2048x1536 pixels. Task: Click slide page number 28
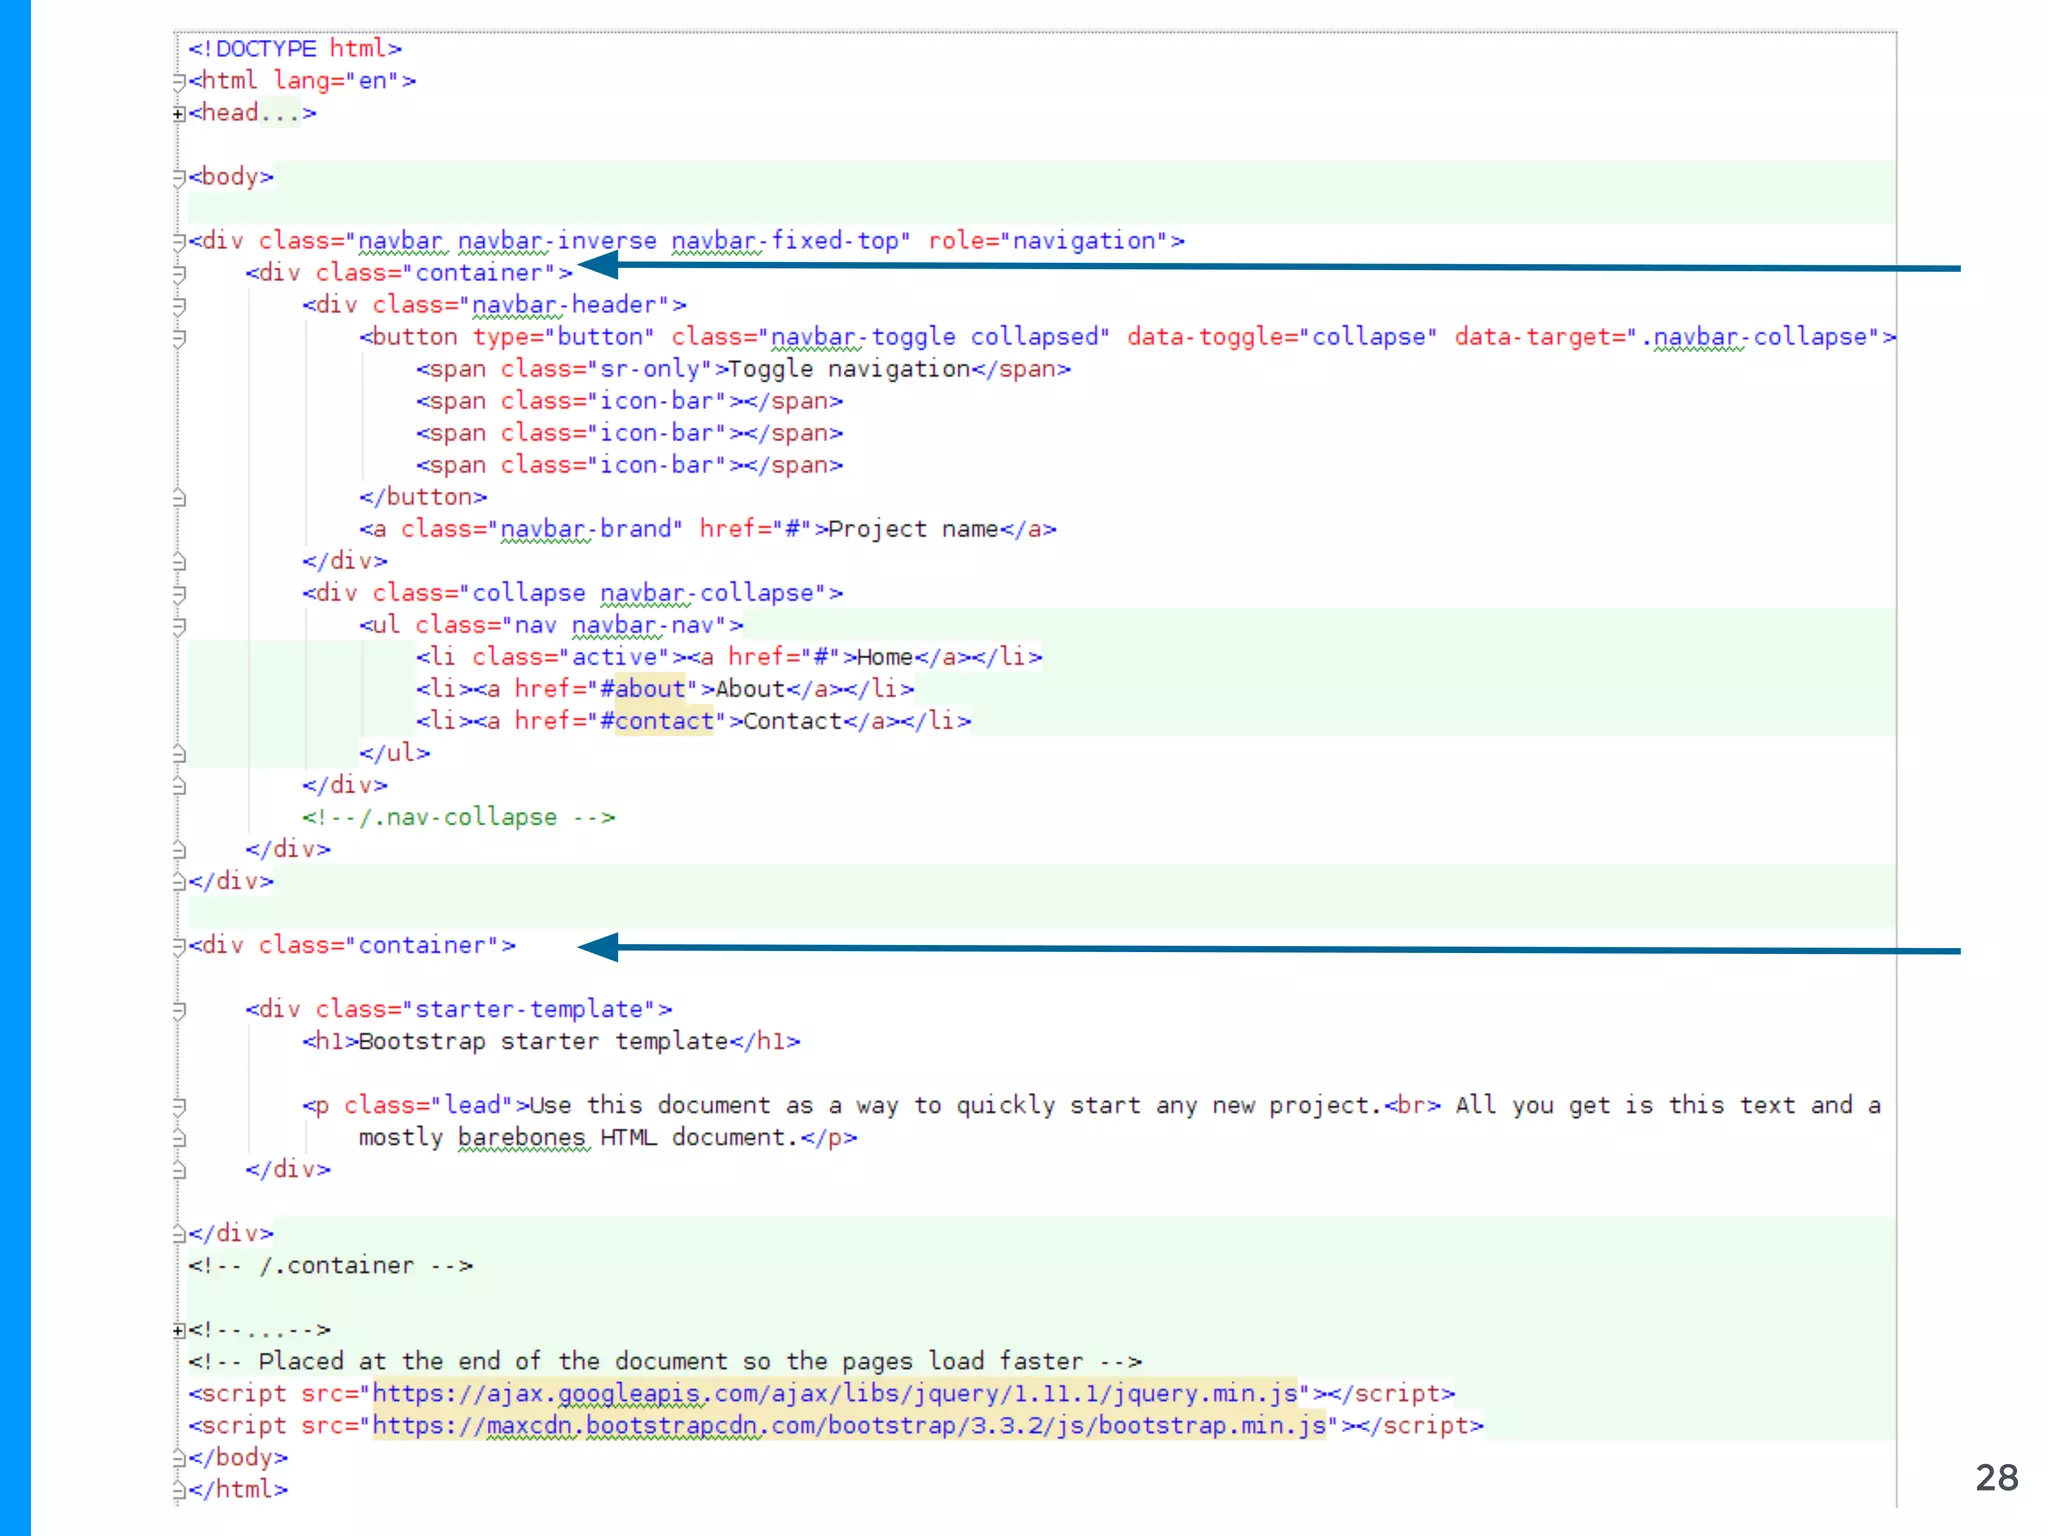click(x=1996, y=1477)
